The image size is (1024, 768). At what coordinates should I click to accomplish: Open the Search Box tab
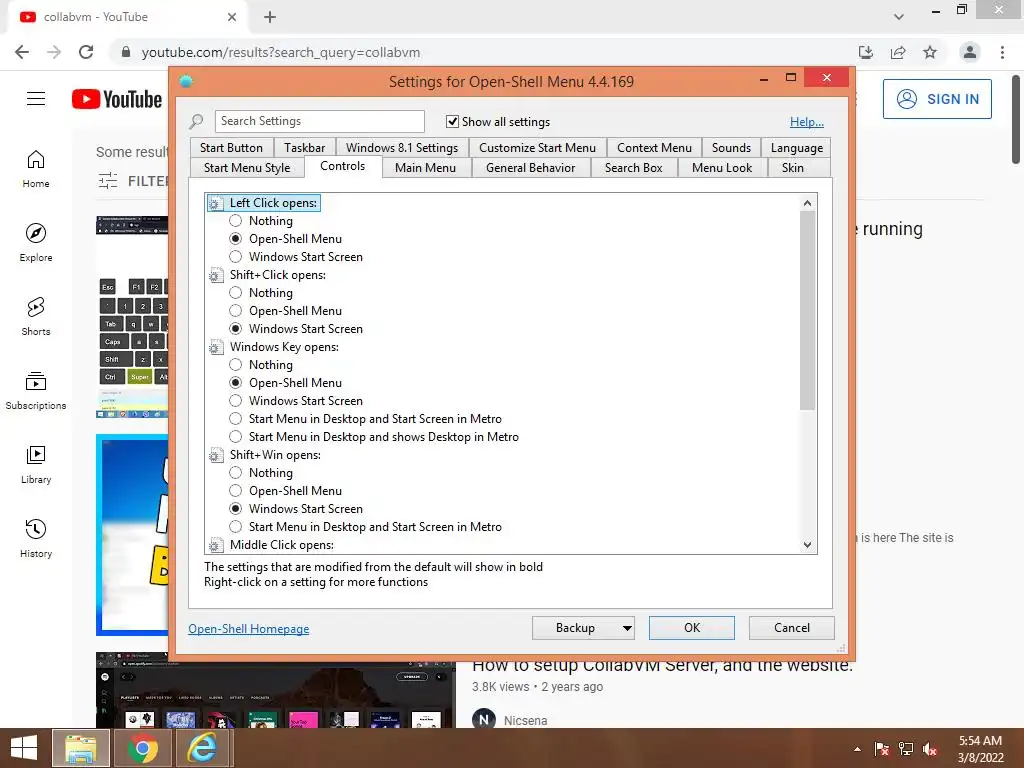[633, 168]
